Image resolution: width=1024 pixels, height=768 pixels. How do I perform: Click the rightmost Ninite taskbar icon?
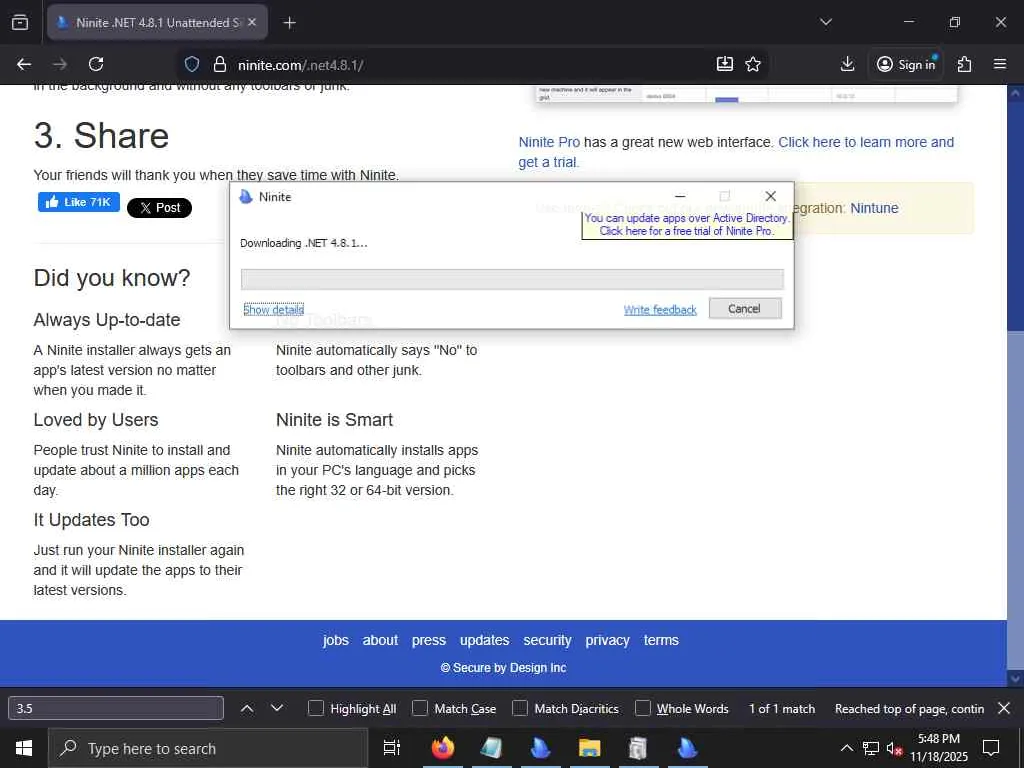(687, 748)
